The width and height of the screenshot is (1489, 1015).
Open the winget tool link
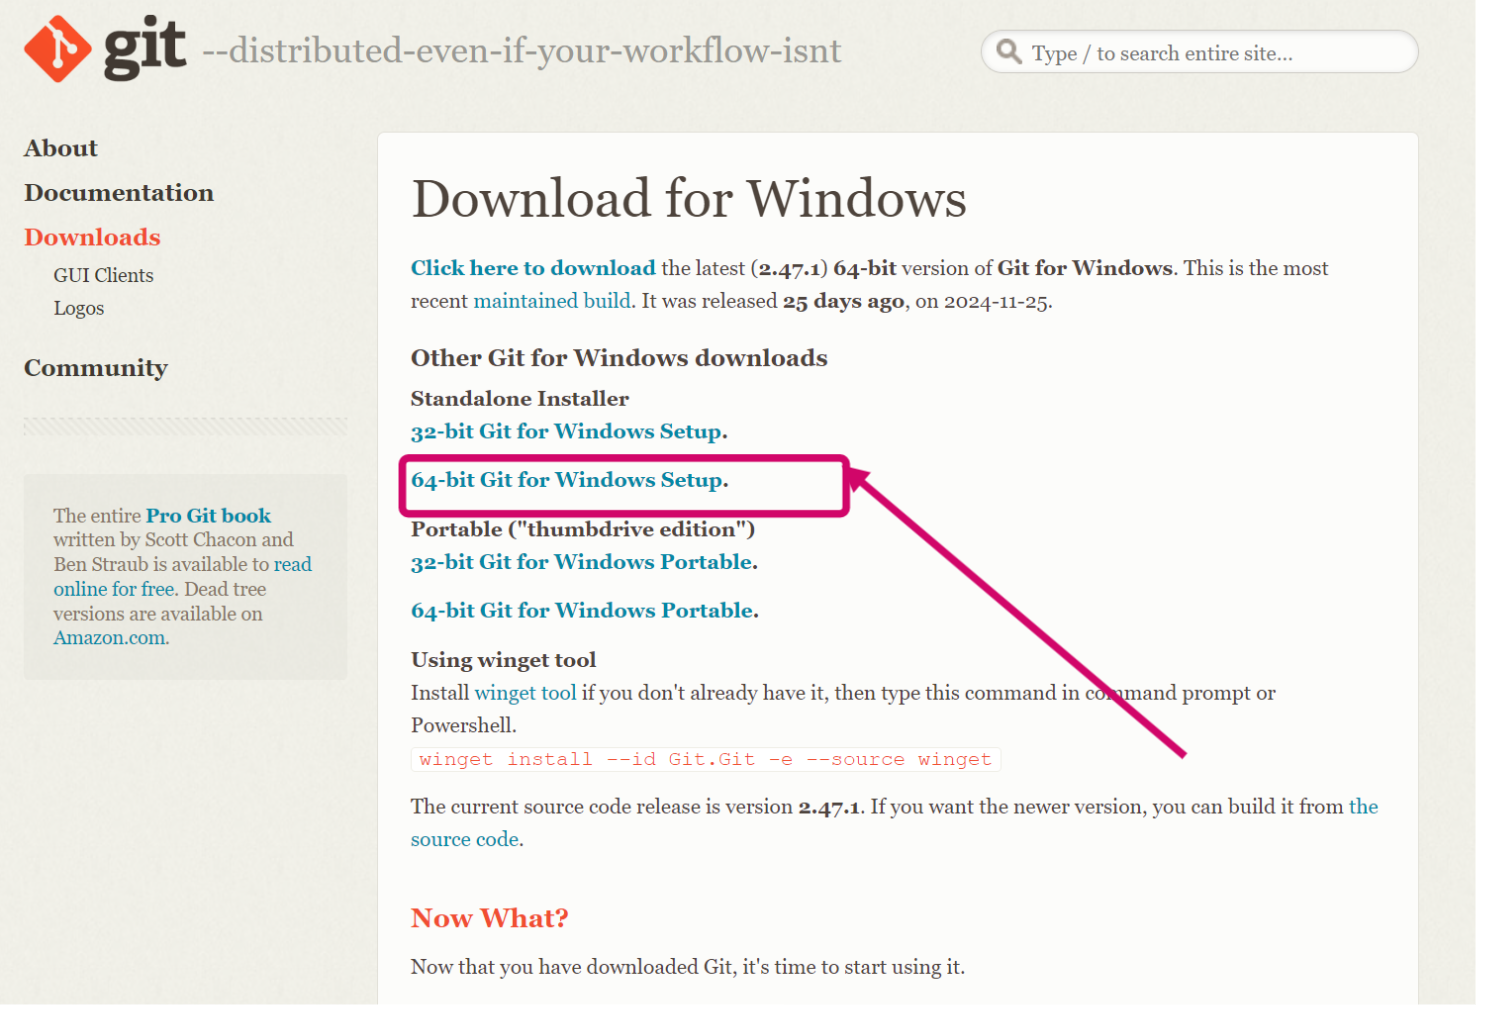click(525, 692)
